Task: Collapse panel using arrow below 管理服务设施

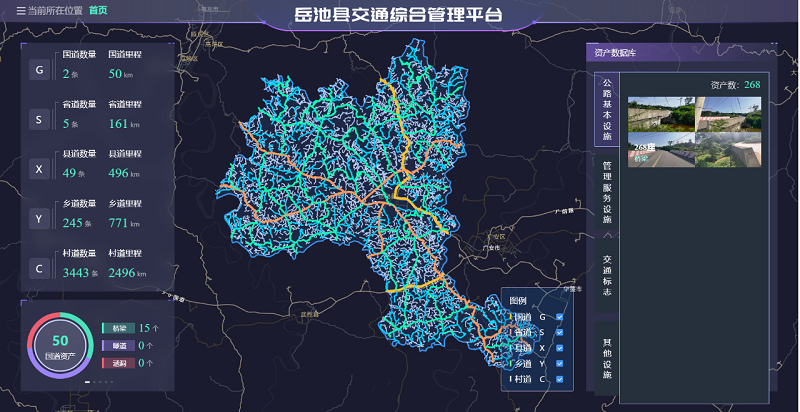Action: pyautogui.click(x=607, y=235)
